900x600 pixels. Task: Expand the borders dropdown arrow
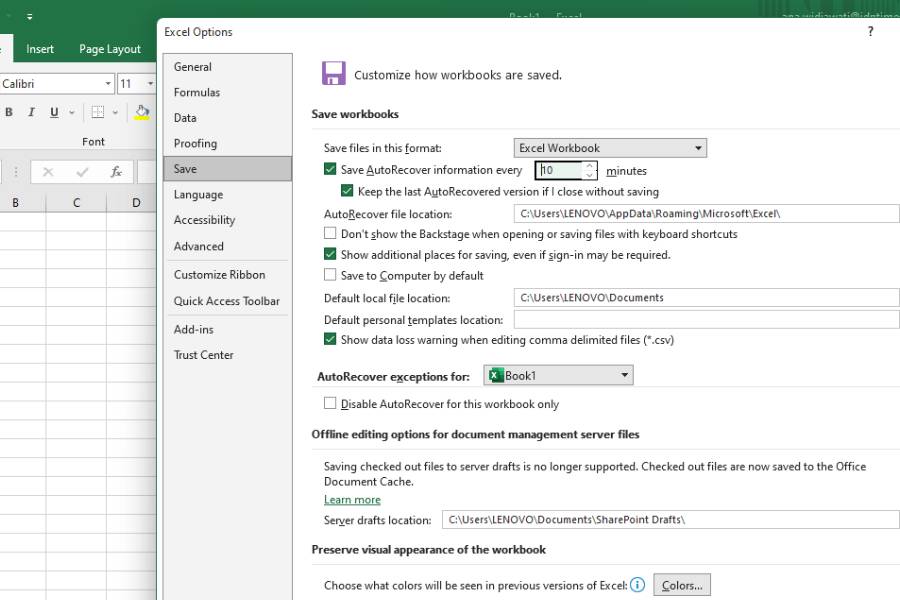click(x=115, y=113)
